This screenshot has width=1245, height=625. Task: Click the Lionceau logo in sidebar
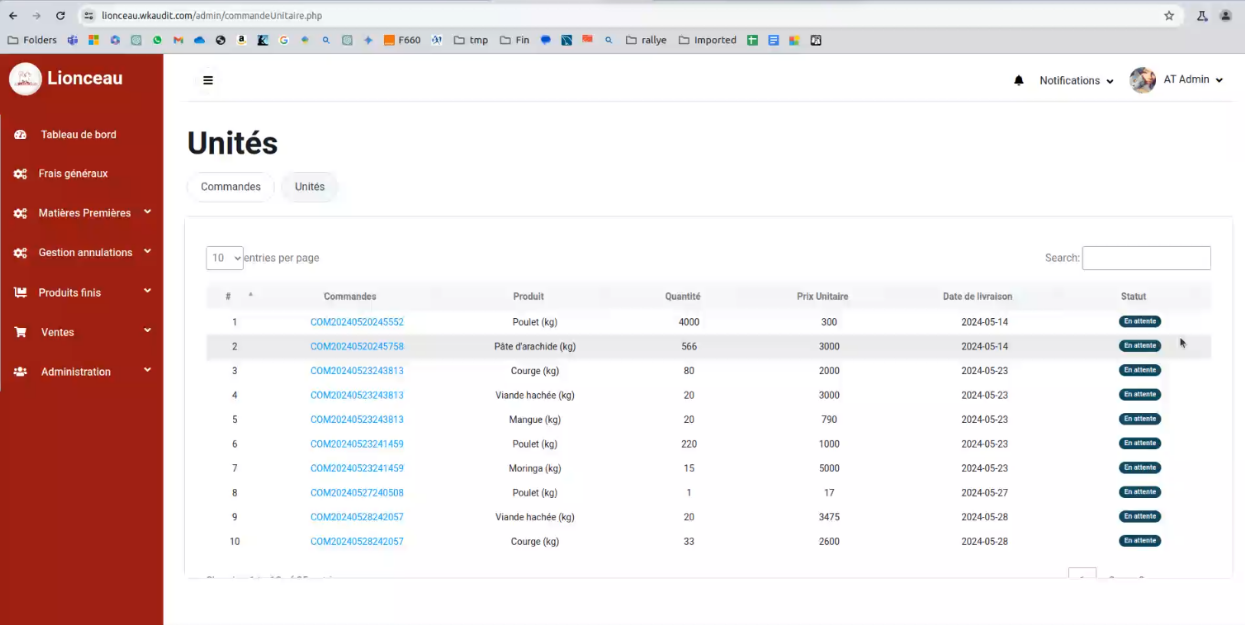25,79
